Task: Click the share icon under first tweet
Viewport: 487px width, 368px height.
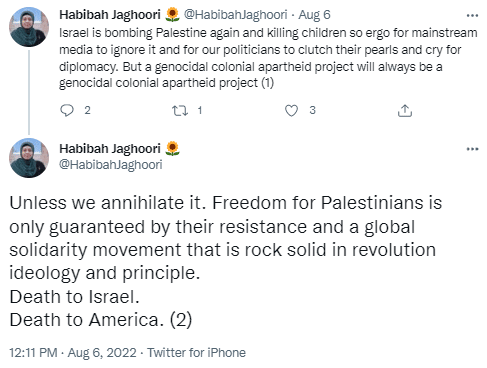Action: 405,111
